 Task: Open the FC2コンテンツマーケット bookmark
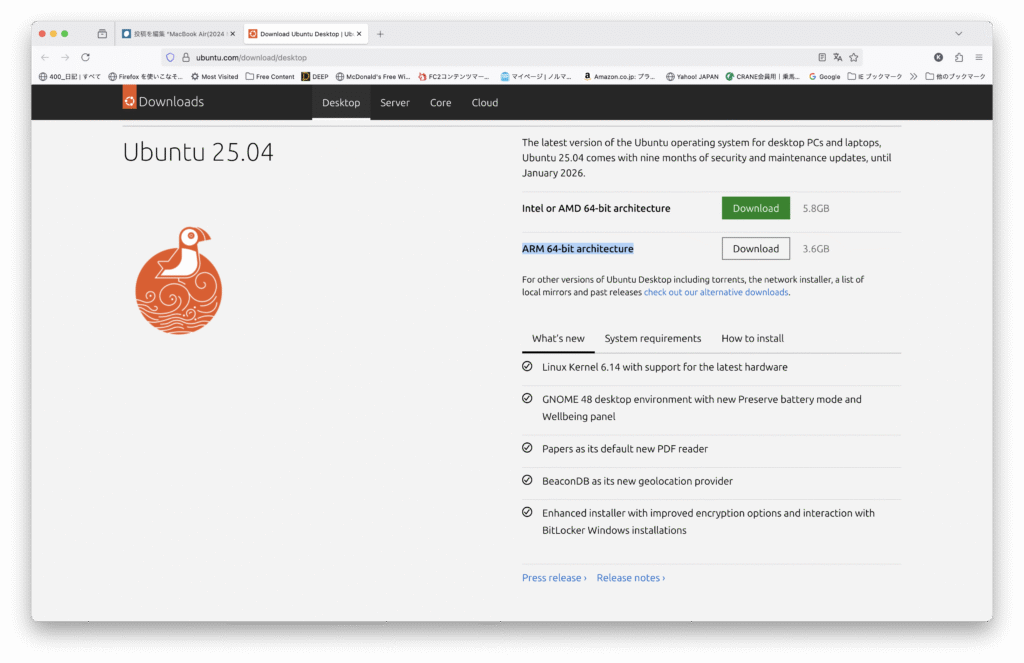tap(453, 76)
